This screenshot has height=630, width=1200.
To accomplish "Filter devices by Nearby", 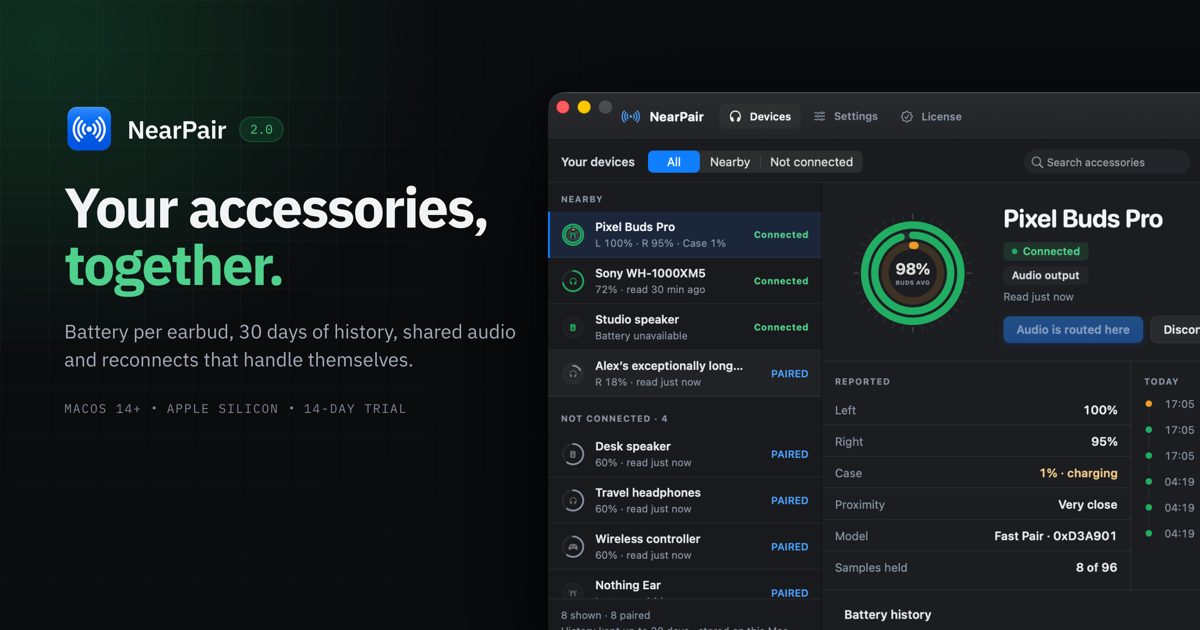I will [x=730, y=162].
